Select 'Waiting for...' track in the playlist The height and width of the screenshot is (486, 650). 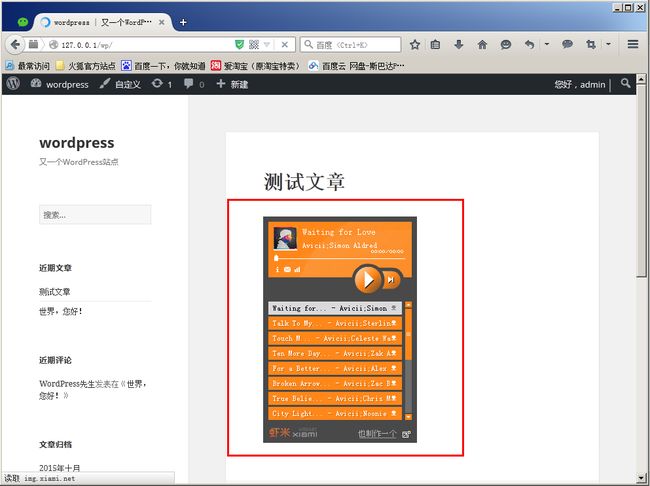coord(335,308)
